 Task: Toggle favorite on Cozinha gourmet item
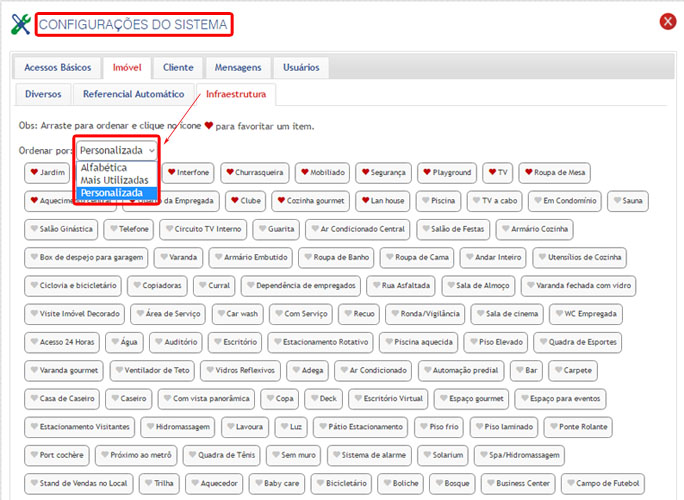point(279,201)
